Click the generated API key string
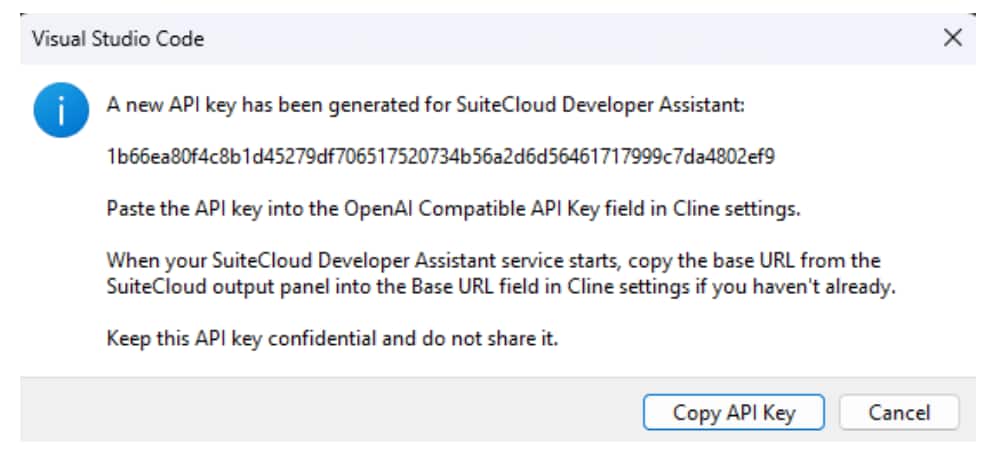 coord(441,157)
